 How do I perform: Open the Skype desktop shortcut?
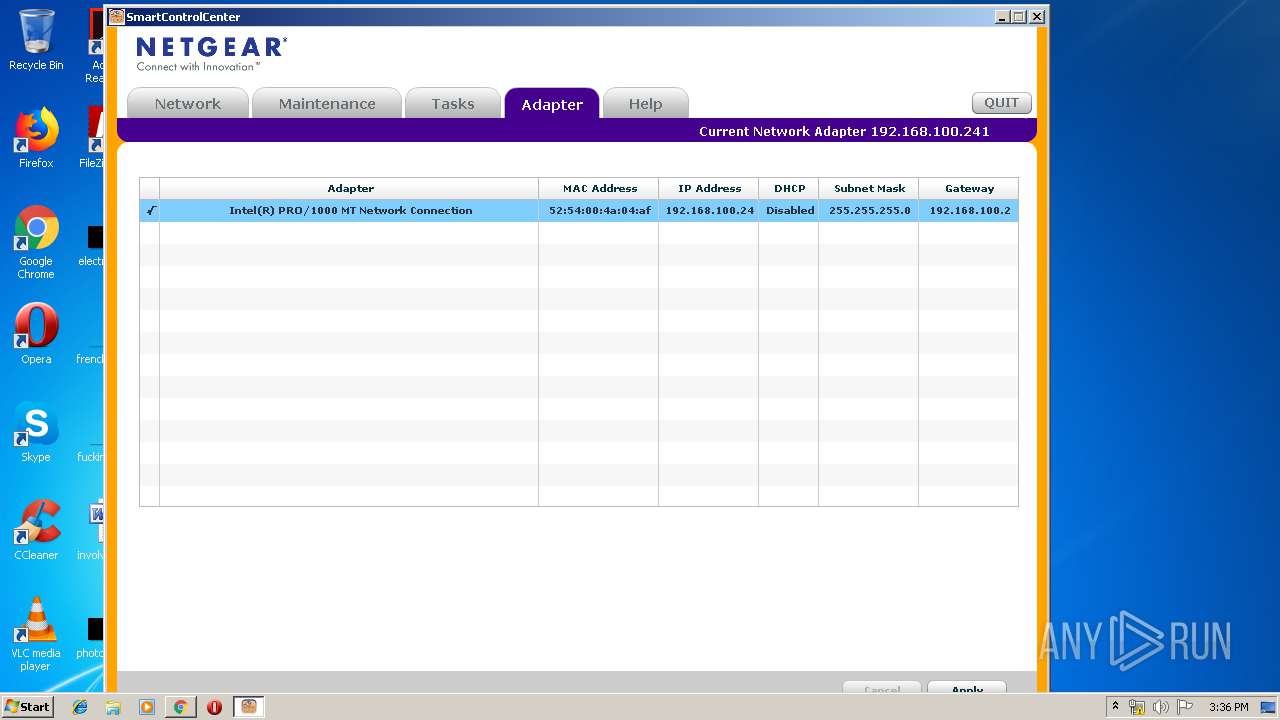click(x=36, y=432)
